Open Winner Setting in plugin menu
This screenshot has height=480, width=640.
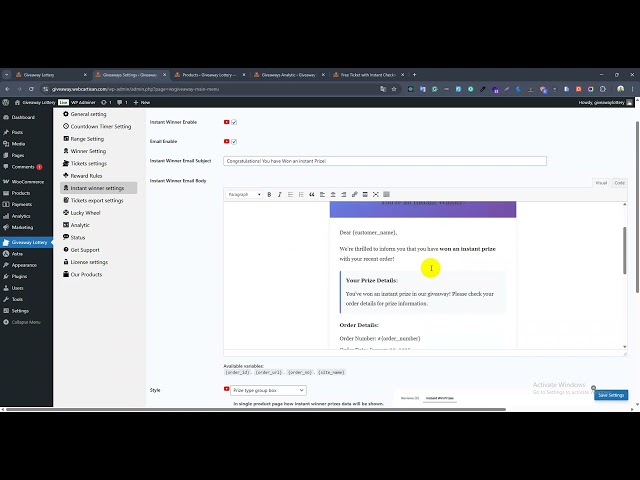84,151
